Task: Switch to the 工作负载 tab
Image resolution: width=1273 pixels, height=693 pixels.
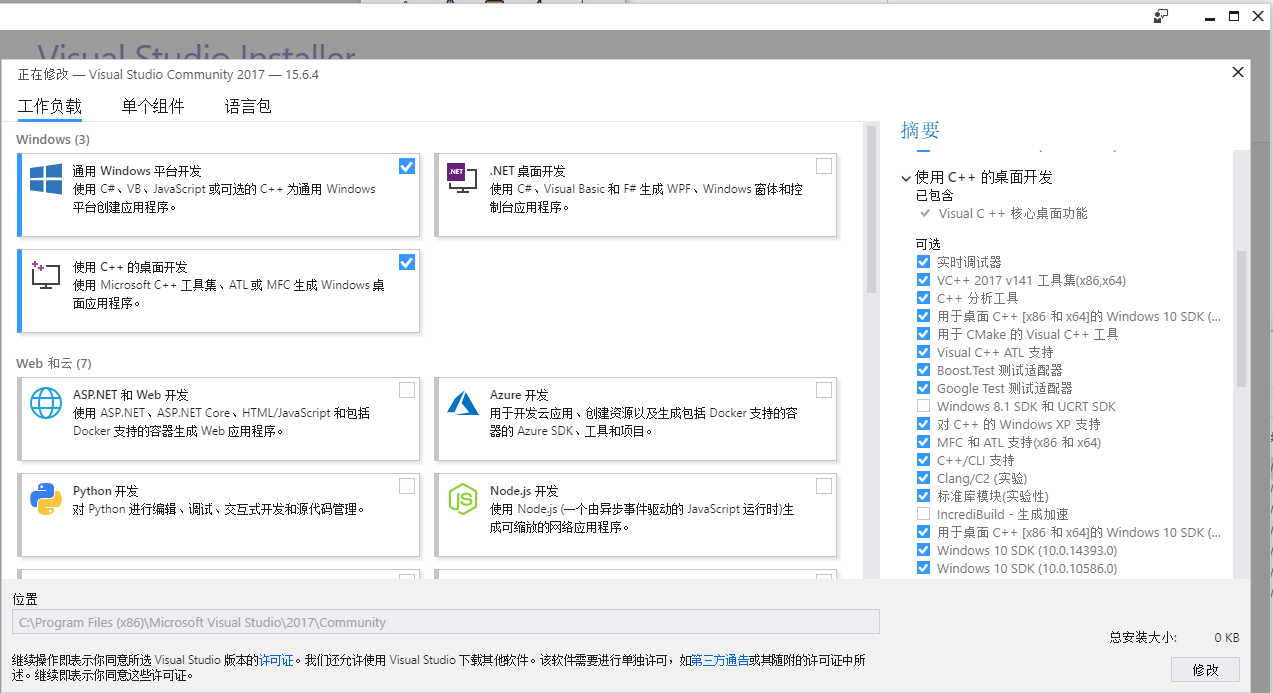Action: click(50, 106)
